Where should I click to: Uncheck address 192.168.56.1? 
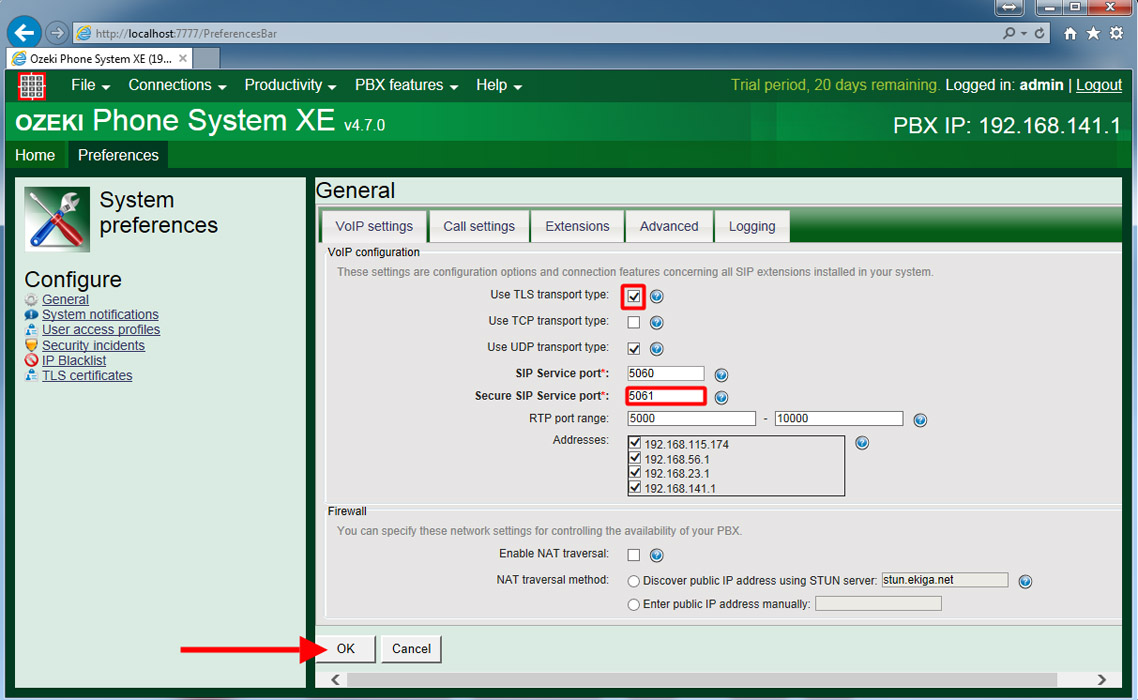point(635,458)
